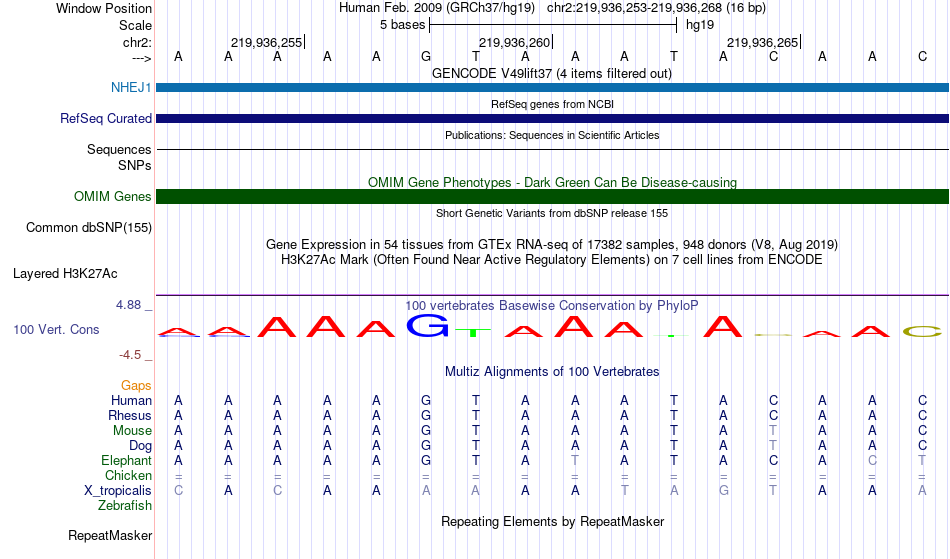Open Publications: Sequences in Scientific Articles title
Viewport: 950px width, 559px height.
pos(552,135)
